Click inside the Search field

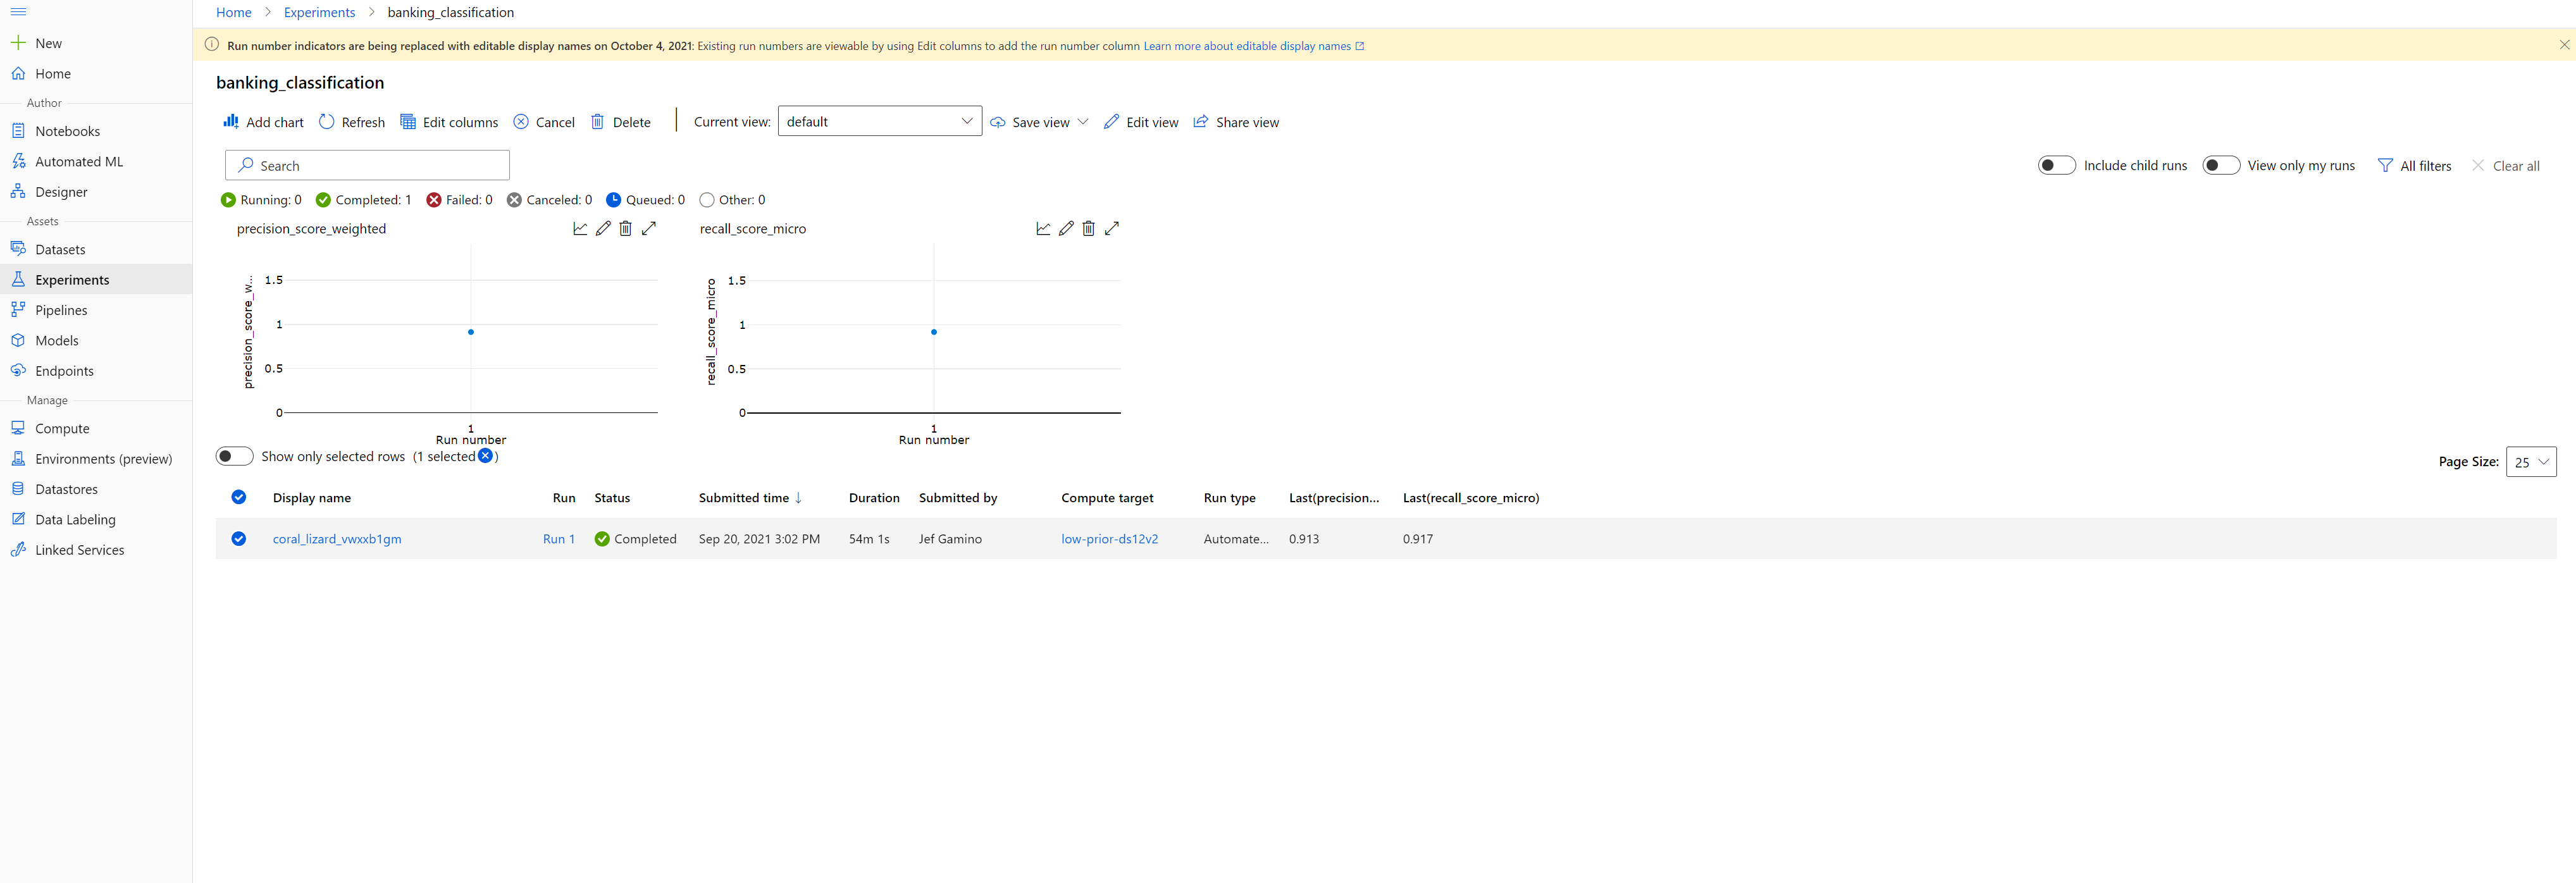(x=367, y=165)
